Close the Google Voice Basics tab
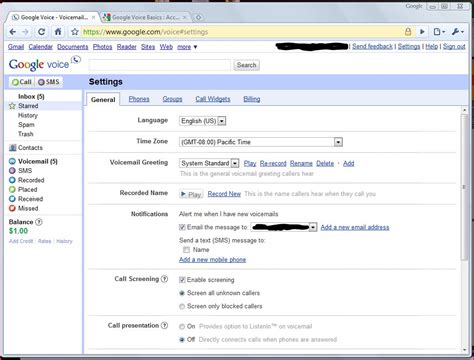The image size is (474, 360). pos(185,17)
